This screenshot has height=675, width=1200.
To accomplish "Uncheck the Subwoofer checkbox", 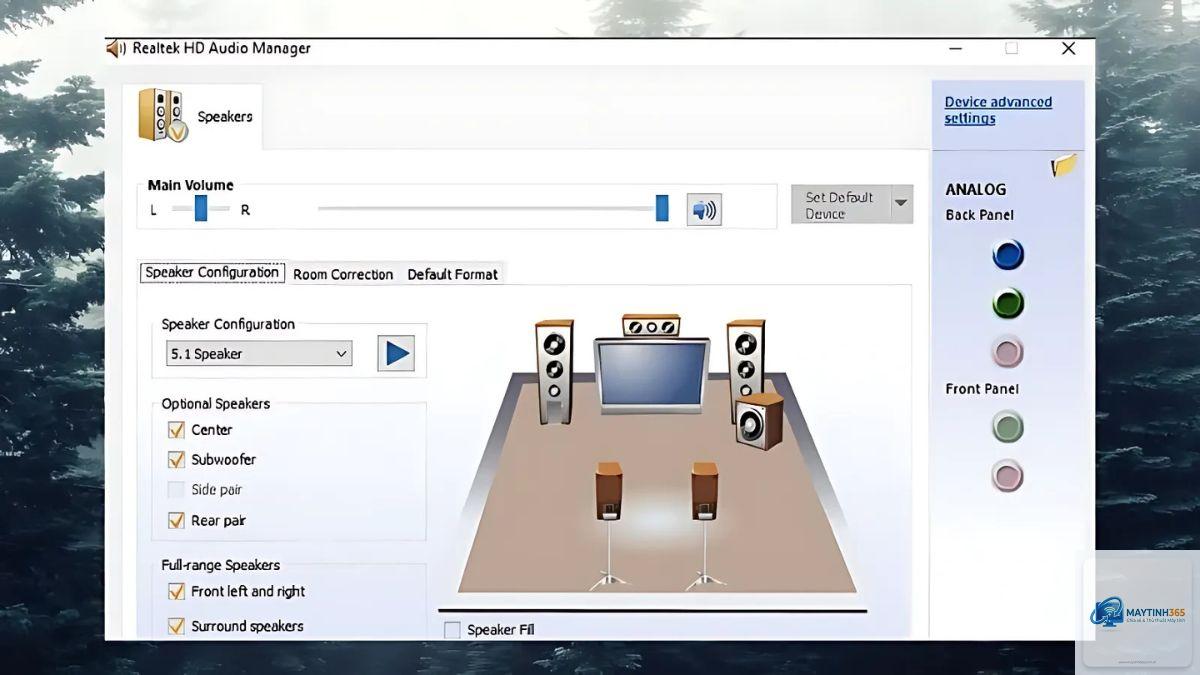I will [x=176, y=460].
